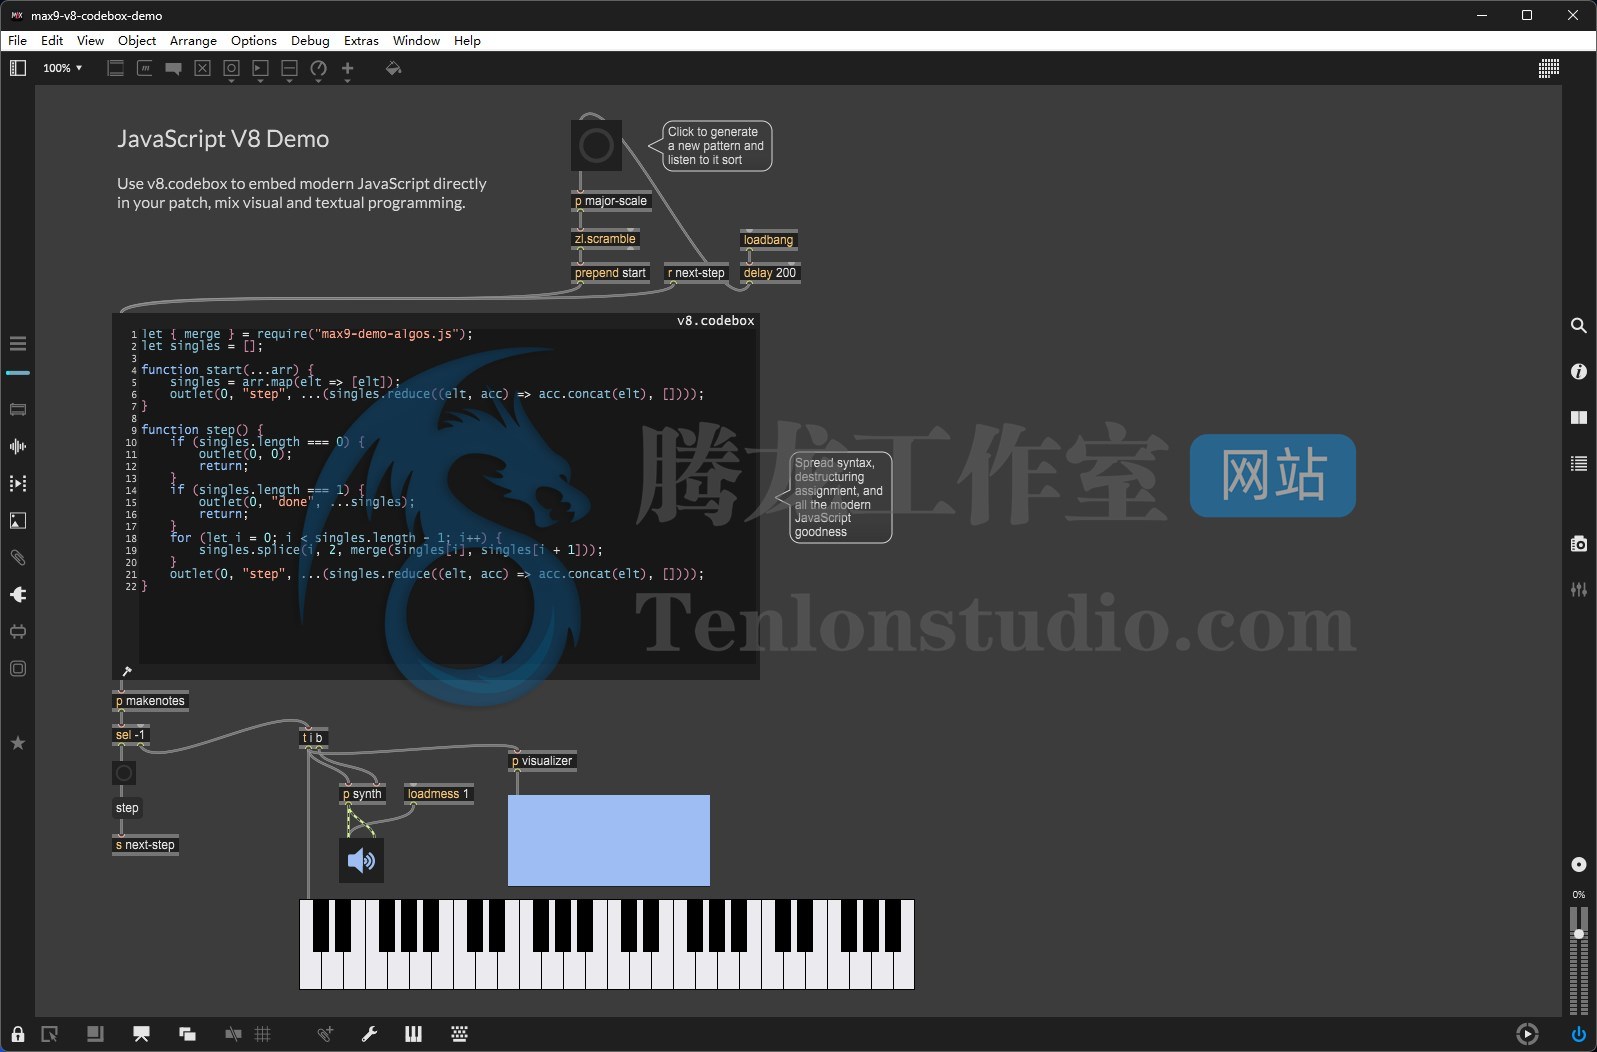Image resolution: width=1597 pixels, height=1052 pixels.
Task: Click the blue visualizer display panel
Action: tap(609, 841)
